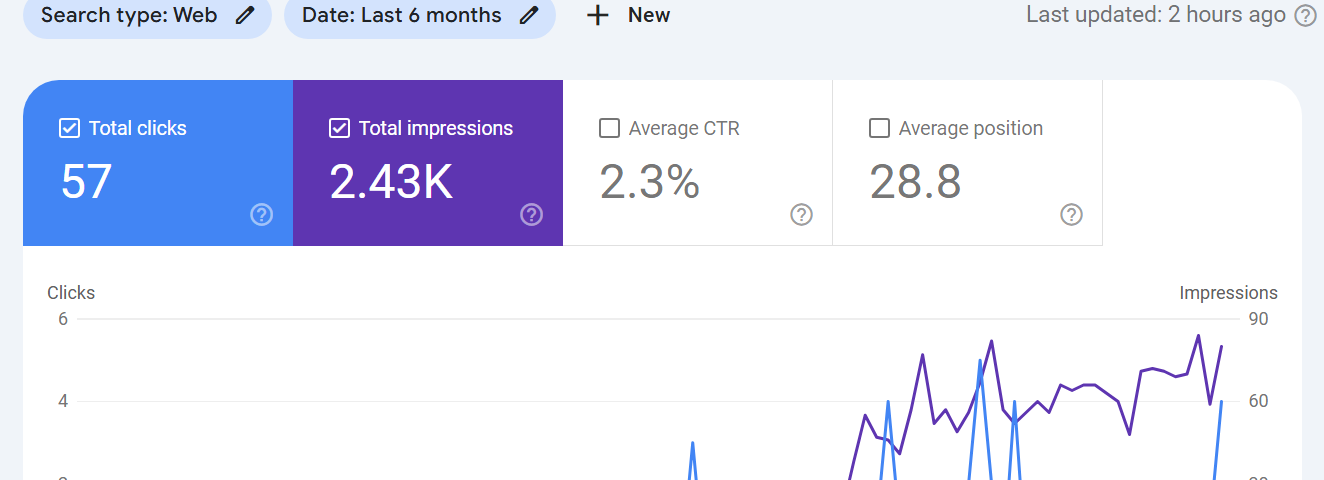Enable the Average position checkbox
This screenshot has height=480, width=1324.
pos(879,128)
